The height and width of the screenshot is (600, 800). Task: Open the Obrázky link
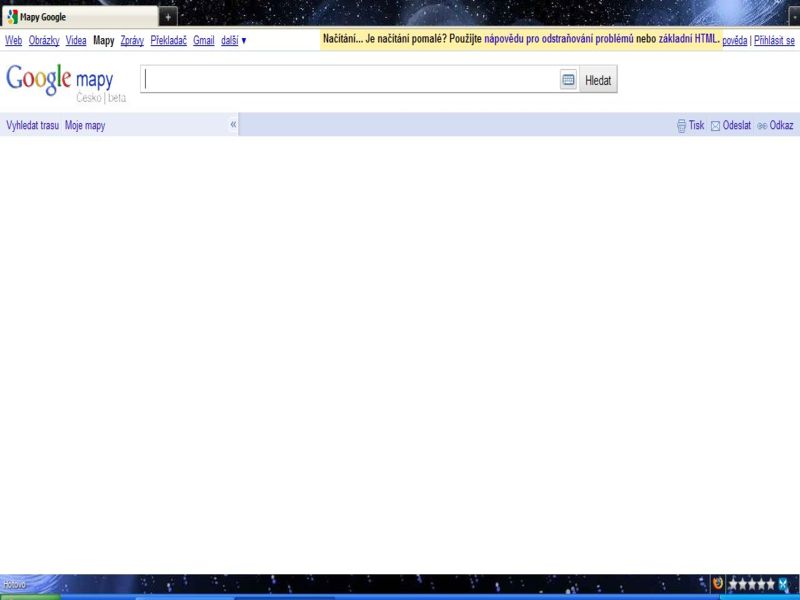click(44, 40)
